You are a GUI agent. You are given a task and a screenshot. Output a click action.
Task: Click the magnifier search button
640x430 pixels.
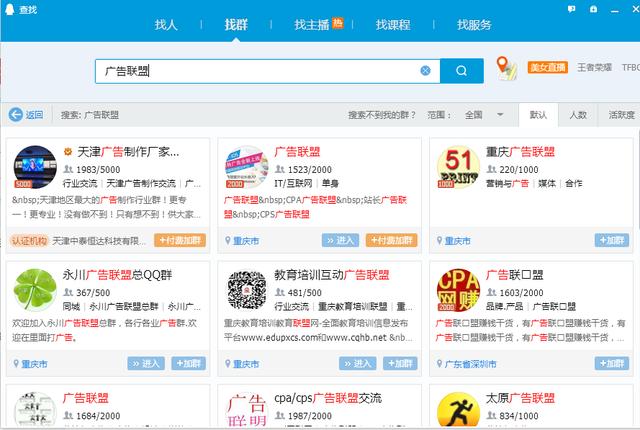pos(462,71)
